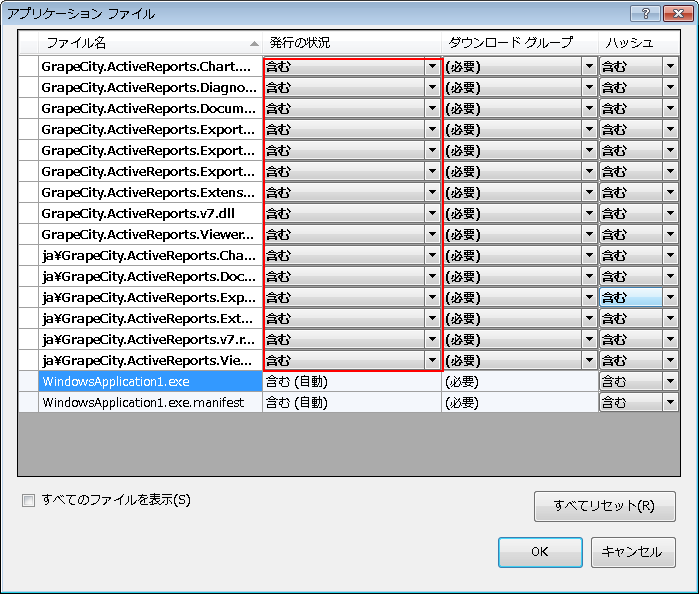Screen dimensions: 699x594
Task: Open hash dropdown for ja¥GrapeCity.ActiveReports.Vie row
Action: click(670, 360)
